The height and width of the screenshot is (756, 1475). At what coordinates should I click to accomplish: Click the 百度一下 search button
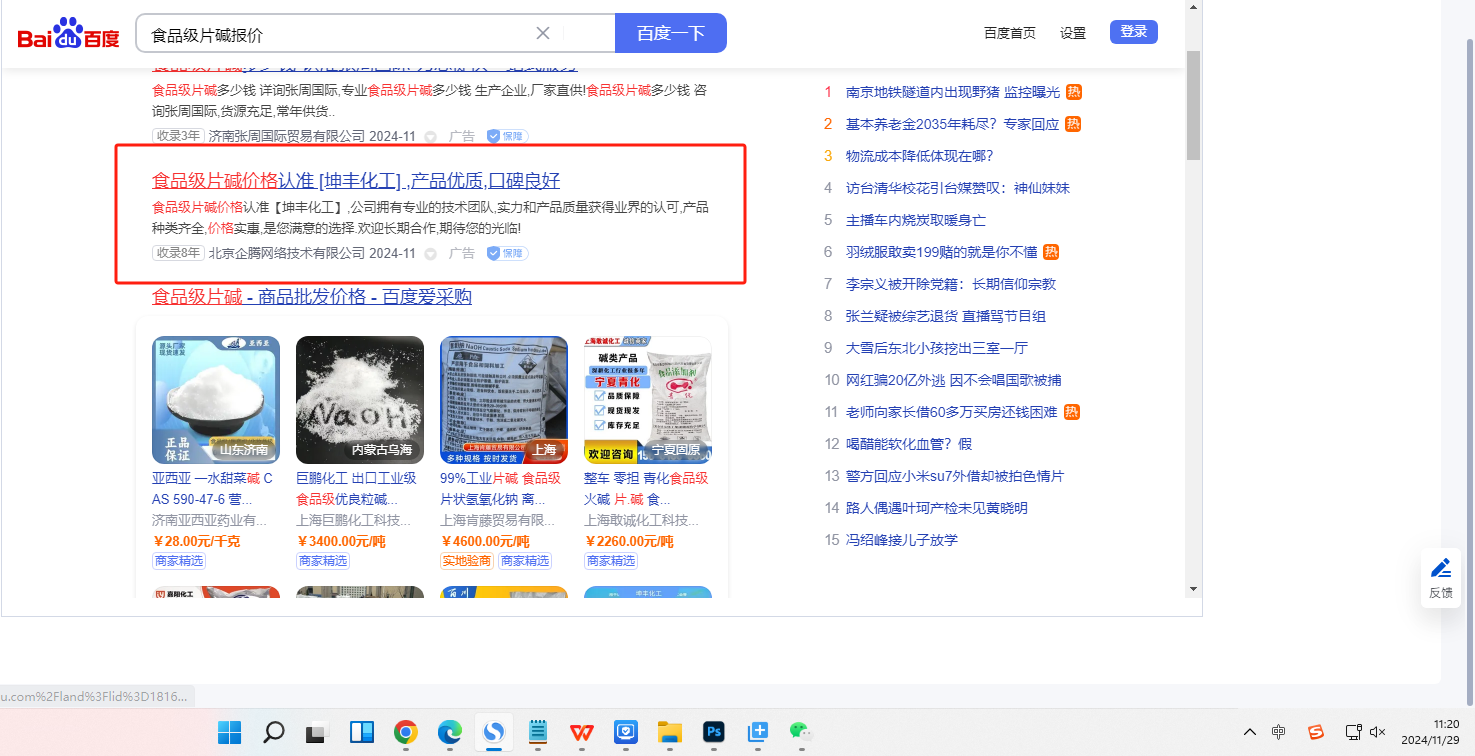pyautogui.click(x=671, y=33)
